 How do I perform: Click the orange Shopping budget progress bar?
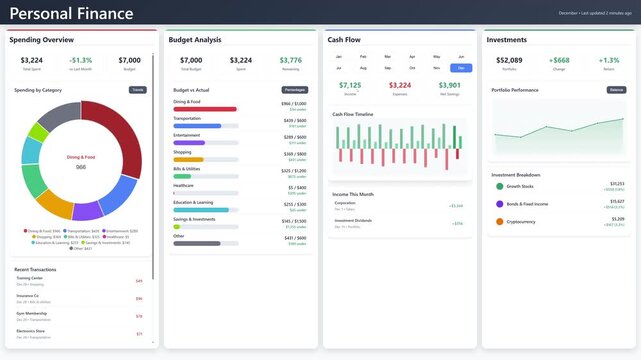[206, 159]
